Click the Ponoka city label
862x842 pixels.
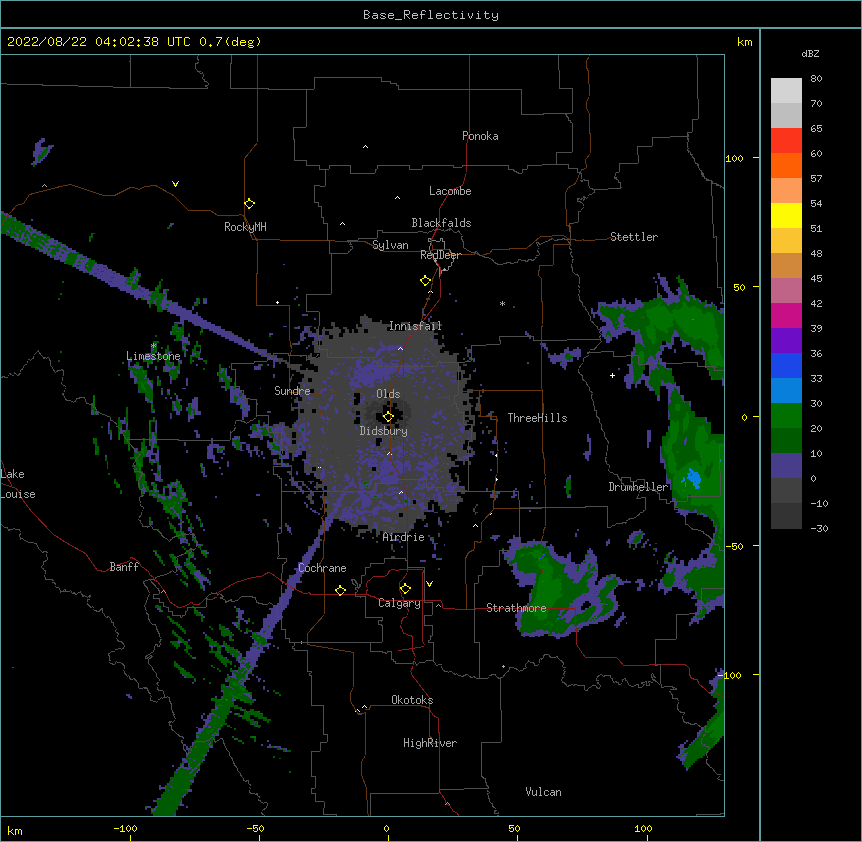480,136
